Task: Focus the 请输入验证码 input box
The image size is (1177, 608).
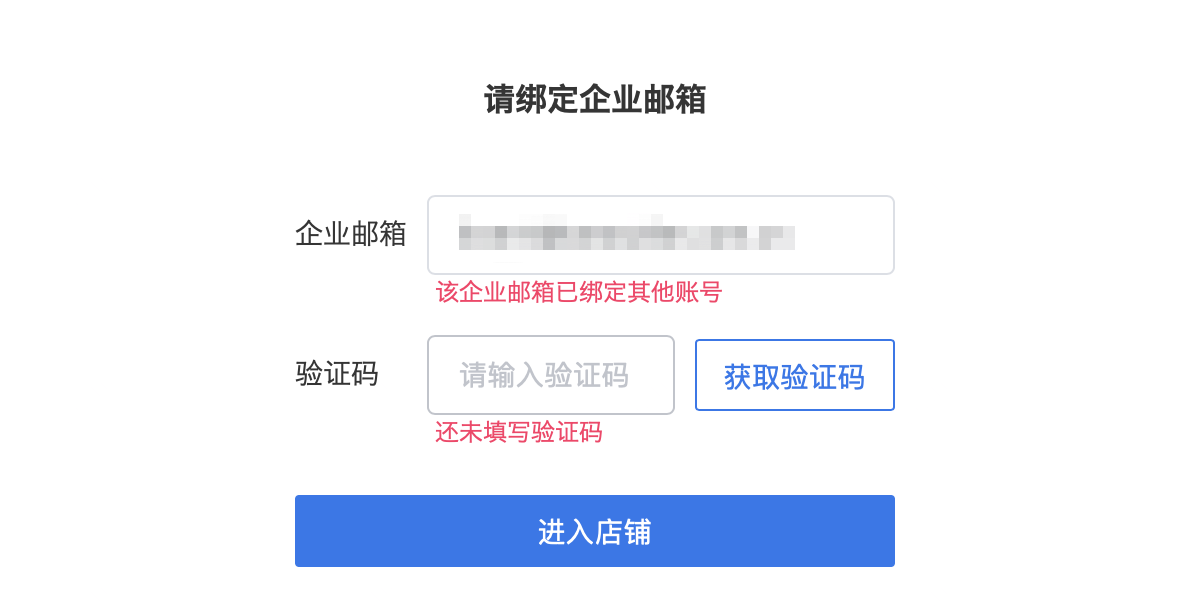Action: 550,375
